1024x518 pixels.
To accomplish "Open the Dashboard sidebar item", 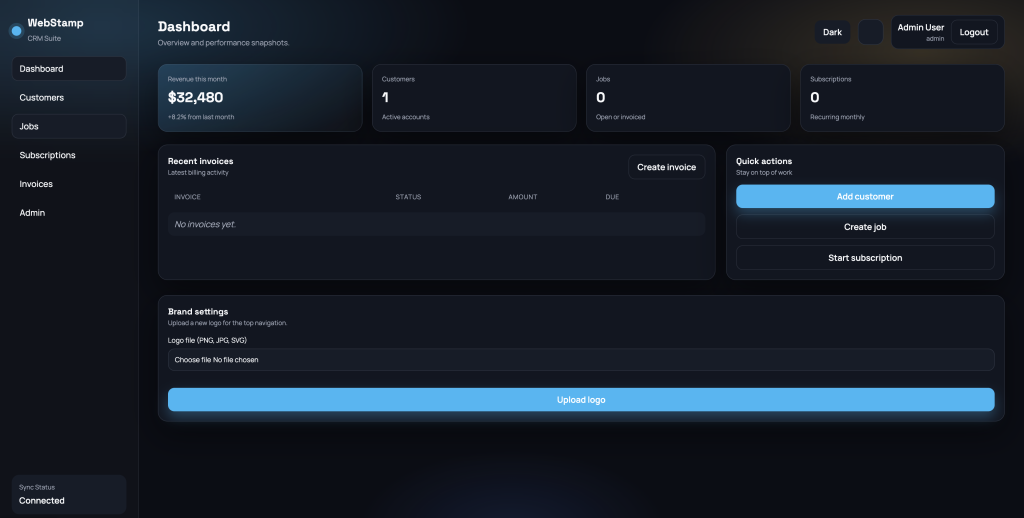I will click(x=69, y=69).
